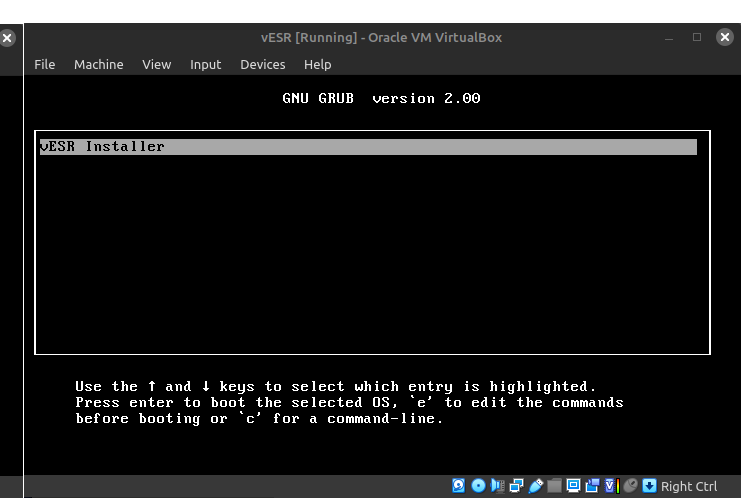Expand the View menu
The height and width of the screenshot is (498, 741).
coord(157,64)
